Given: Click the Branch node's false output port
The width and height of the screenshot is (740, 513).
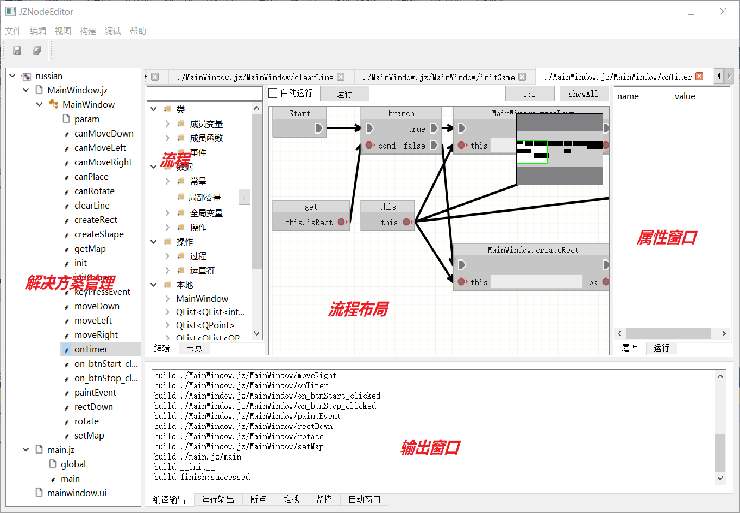Looking at the screenshot, I should [x=434, y=145].
